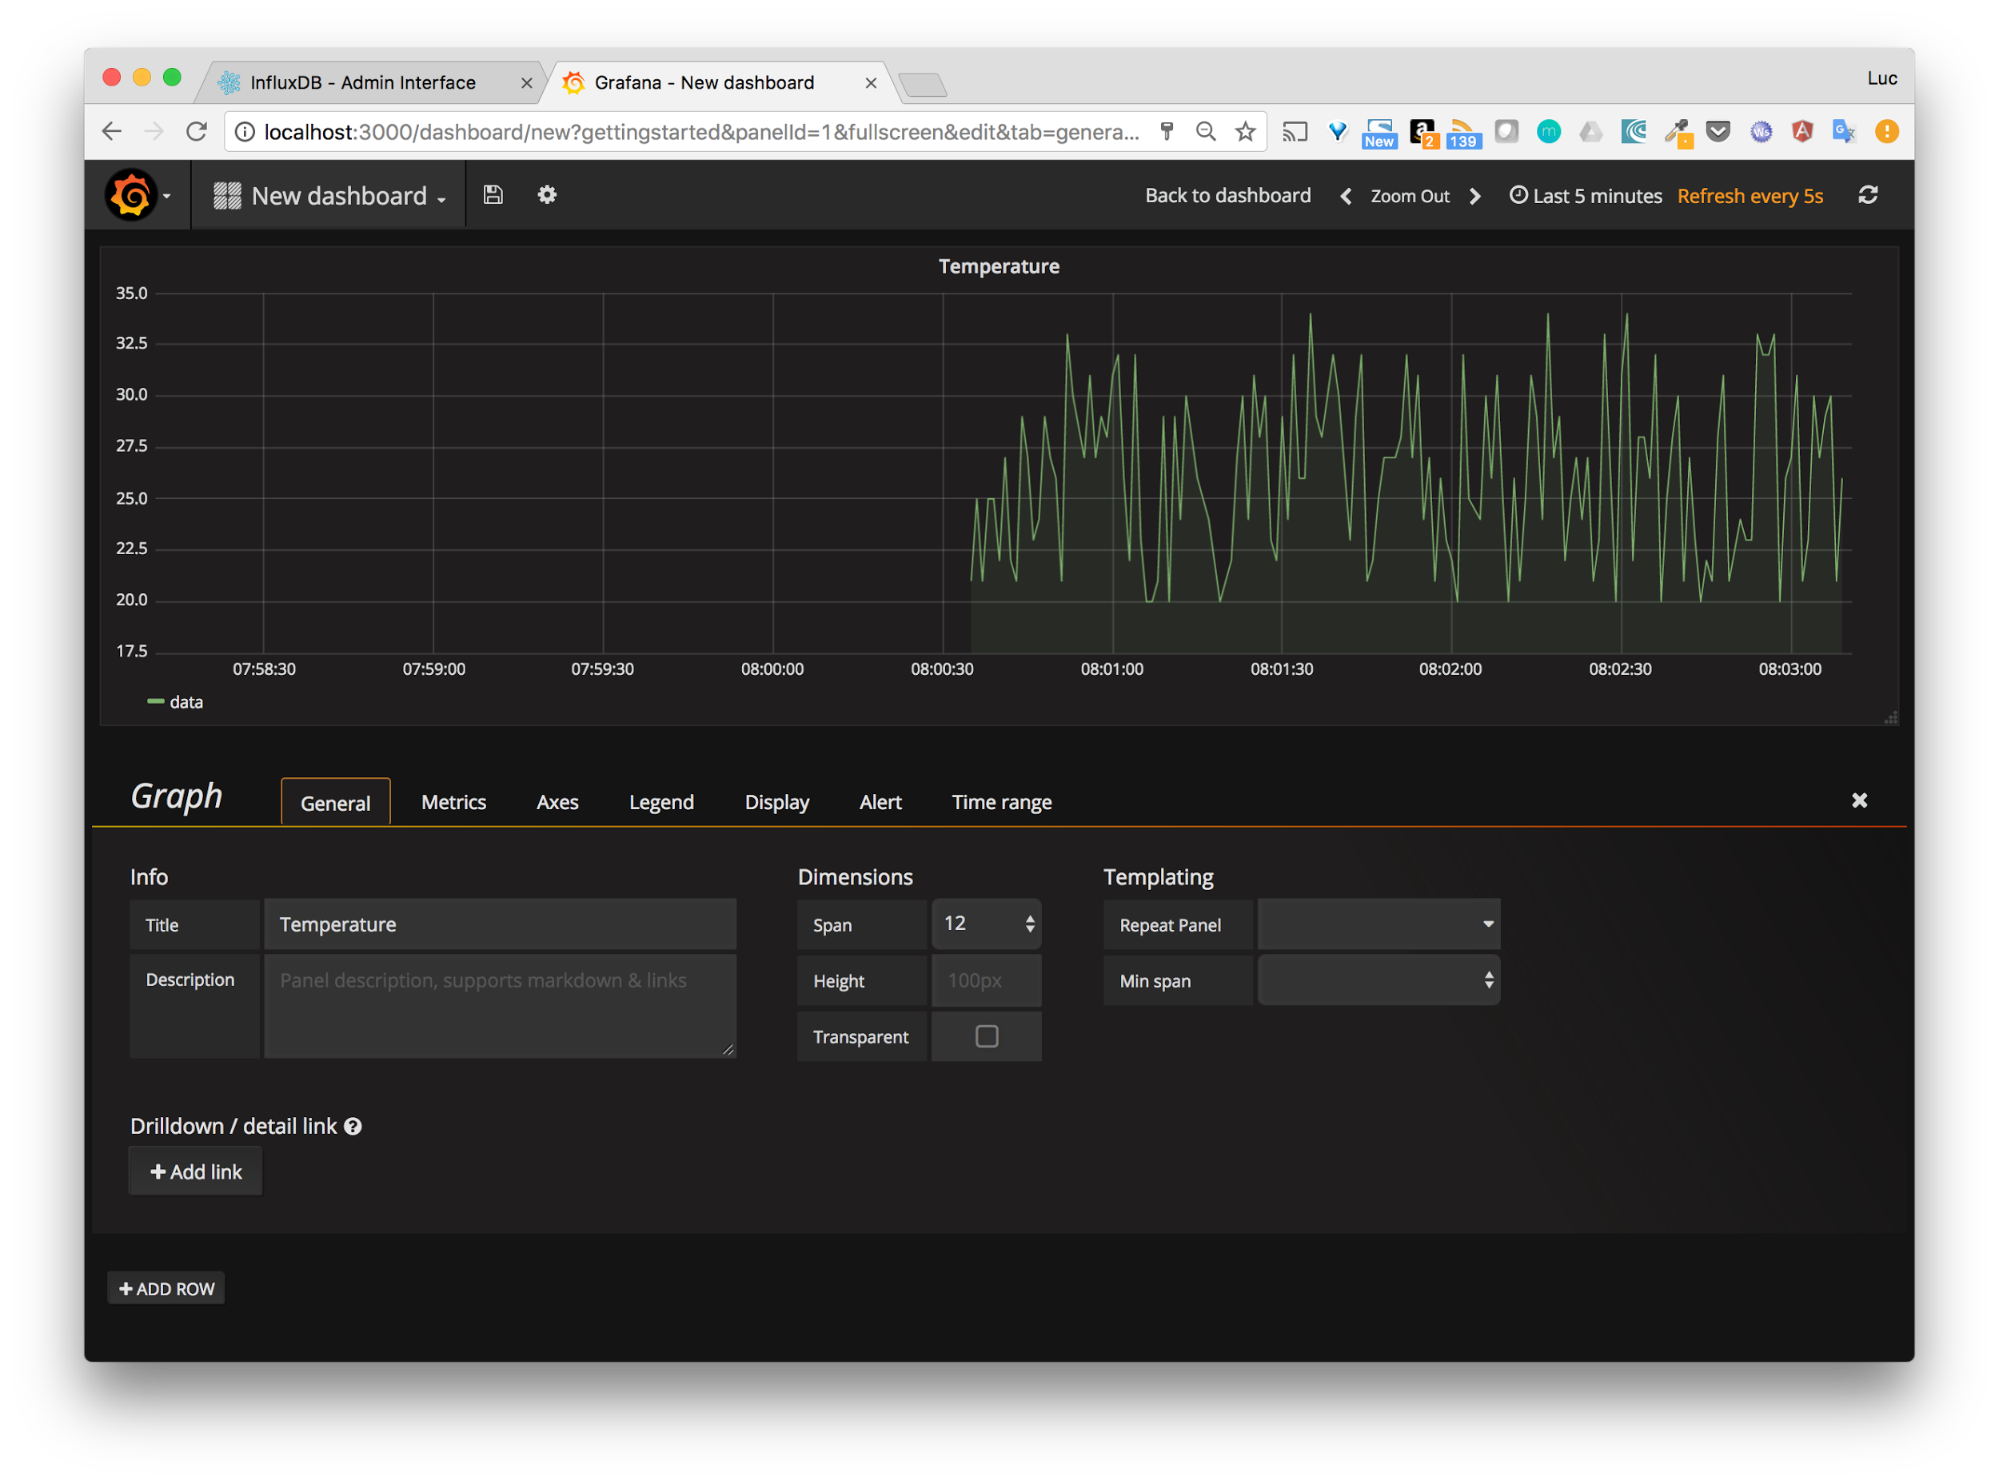Increase Span using the stepper control
Screen dimensions: 1999x1483
click(x=1029, y=917)
